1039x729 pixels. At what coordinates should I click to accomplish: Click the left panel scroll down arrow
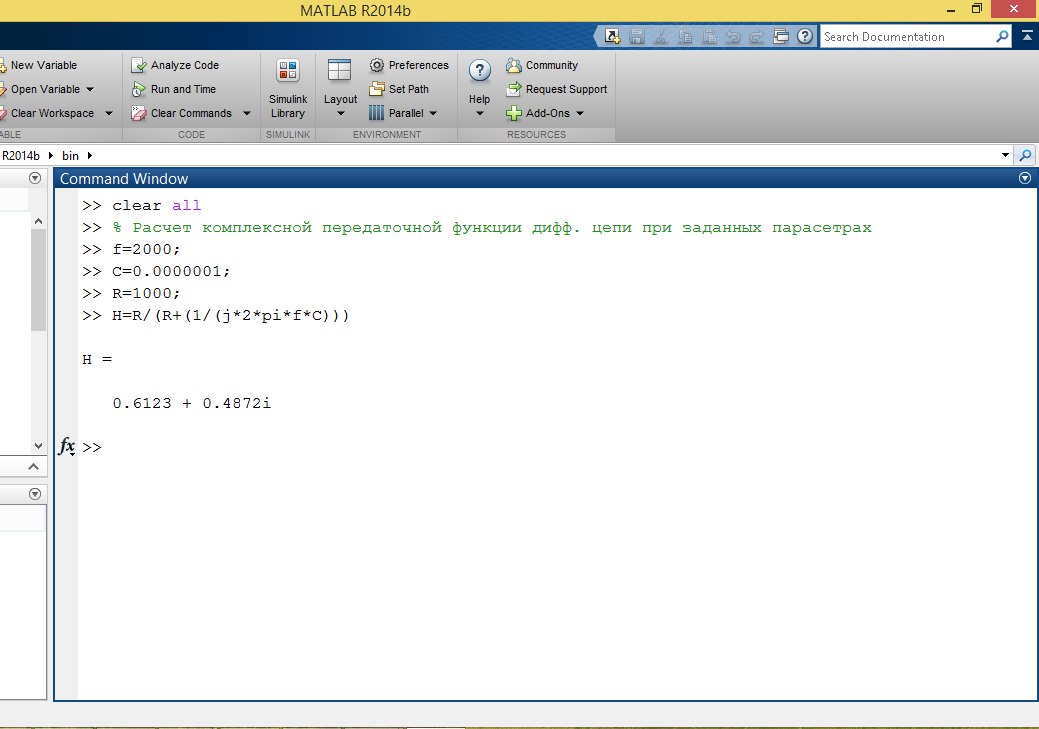(x=38, y=445)
